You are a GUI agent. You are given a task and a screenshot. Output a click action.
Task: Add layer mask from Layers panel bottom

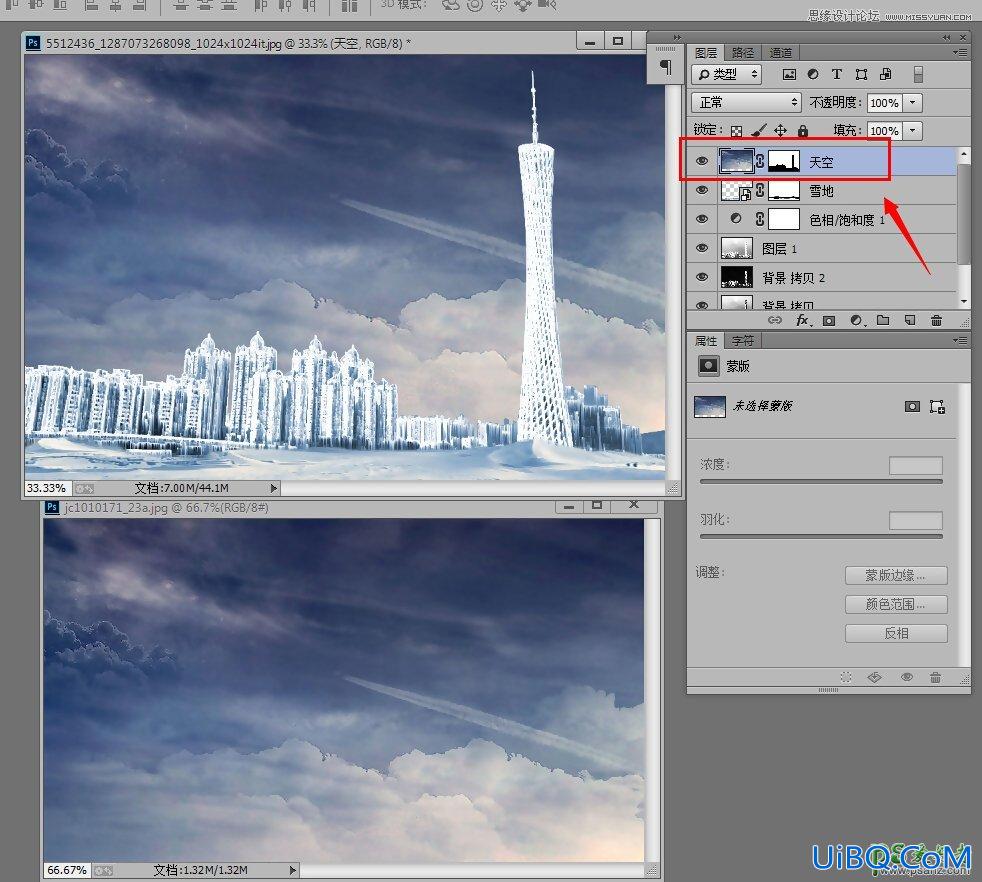(x=829, y=320)
